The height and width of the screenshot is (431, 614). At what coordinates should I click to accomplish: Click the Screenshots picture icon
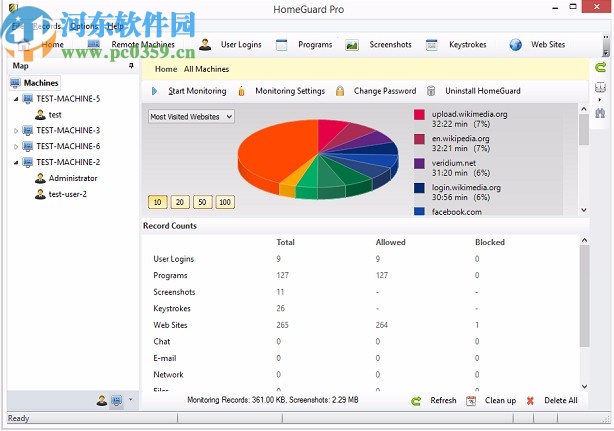click(x=352, y=45)
